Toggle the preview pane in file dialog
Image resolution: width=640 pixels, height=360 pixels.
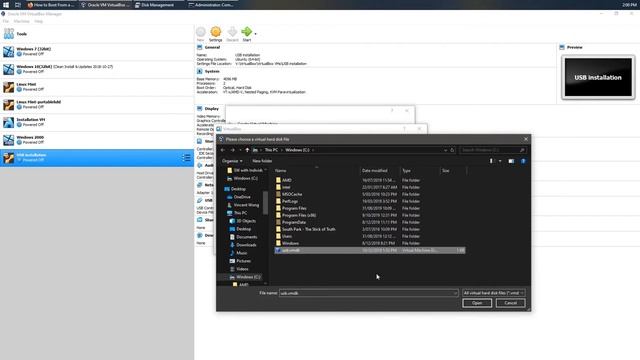pyautogui.click(x=511, y=161)
